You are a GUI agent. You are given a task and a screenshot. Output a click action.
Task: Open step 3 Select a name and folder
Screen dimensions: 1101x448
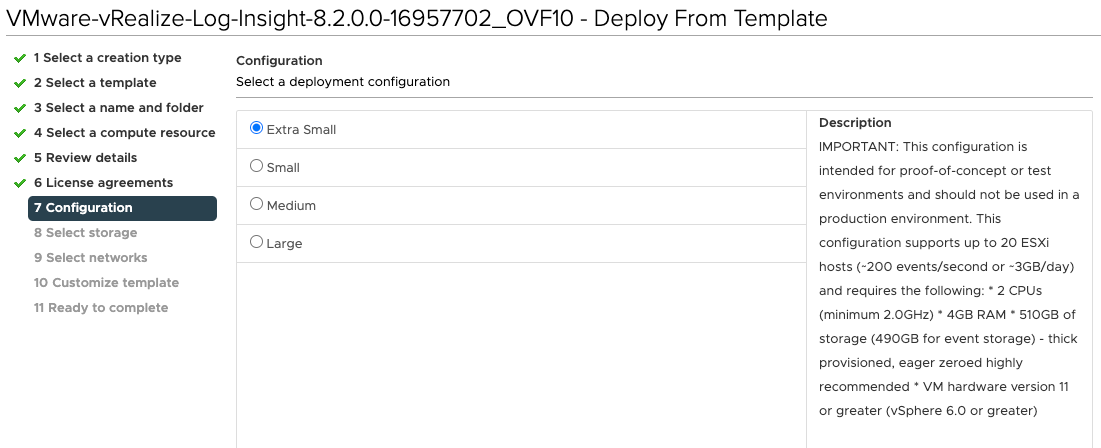click(118, 108)
